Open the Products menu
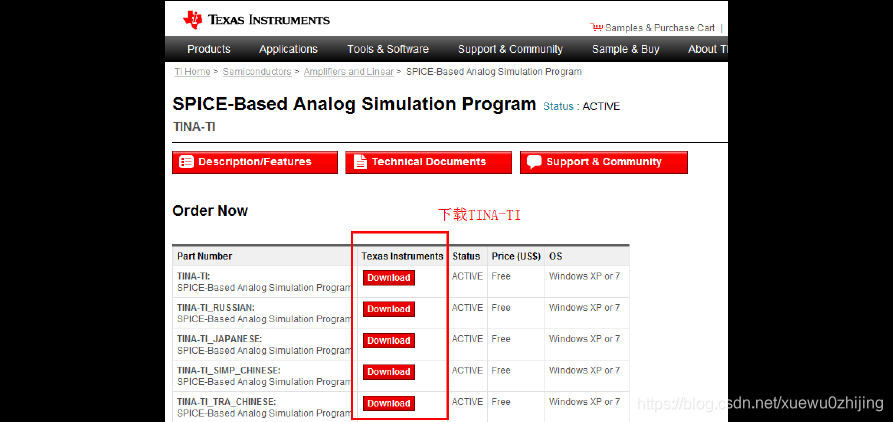 [x=208, y=49]
